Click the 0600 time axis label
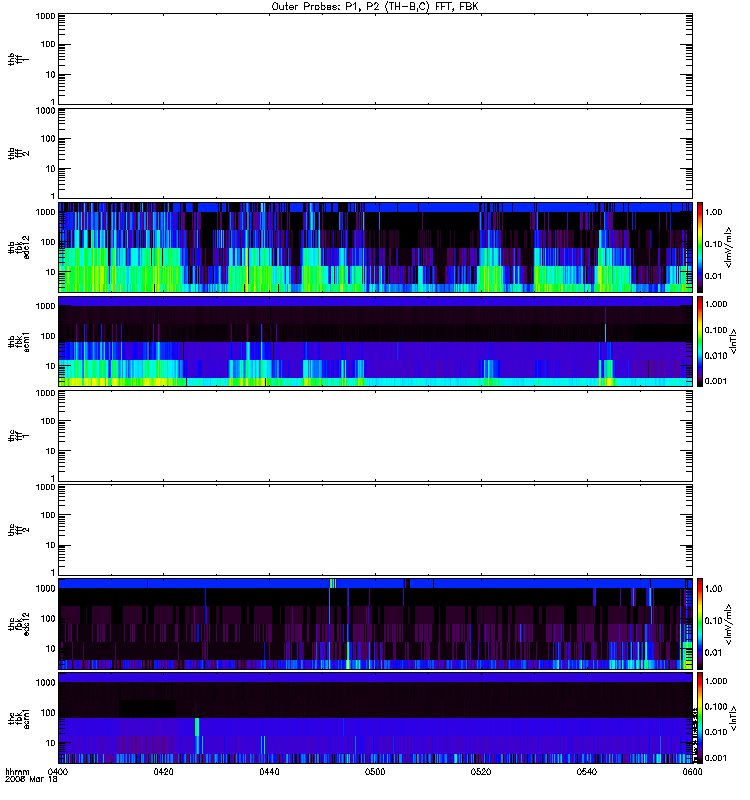 tap(692, 771)
